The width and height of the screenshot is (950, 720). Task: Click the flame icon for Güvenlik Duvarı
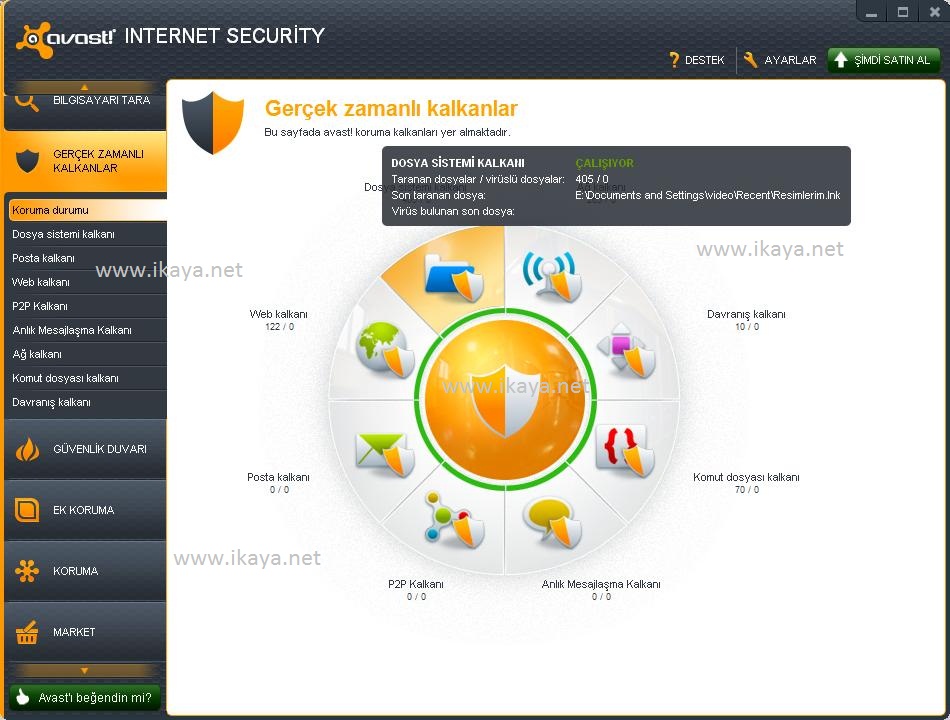(27, 449)
